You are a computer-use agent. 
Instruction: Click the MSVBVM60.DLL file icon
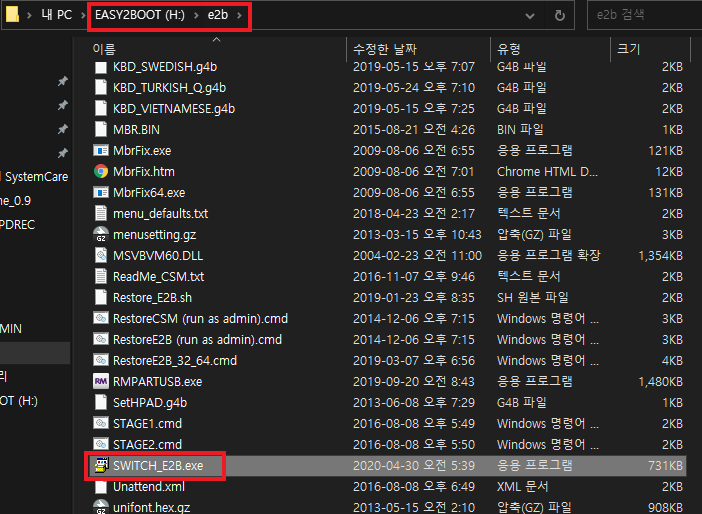pos(101,256)
